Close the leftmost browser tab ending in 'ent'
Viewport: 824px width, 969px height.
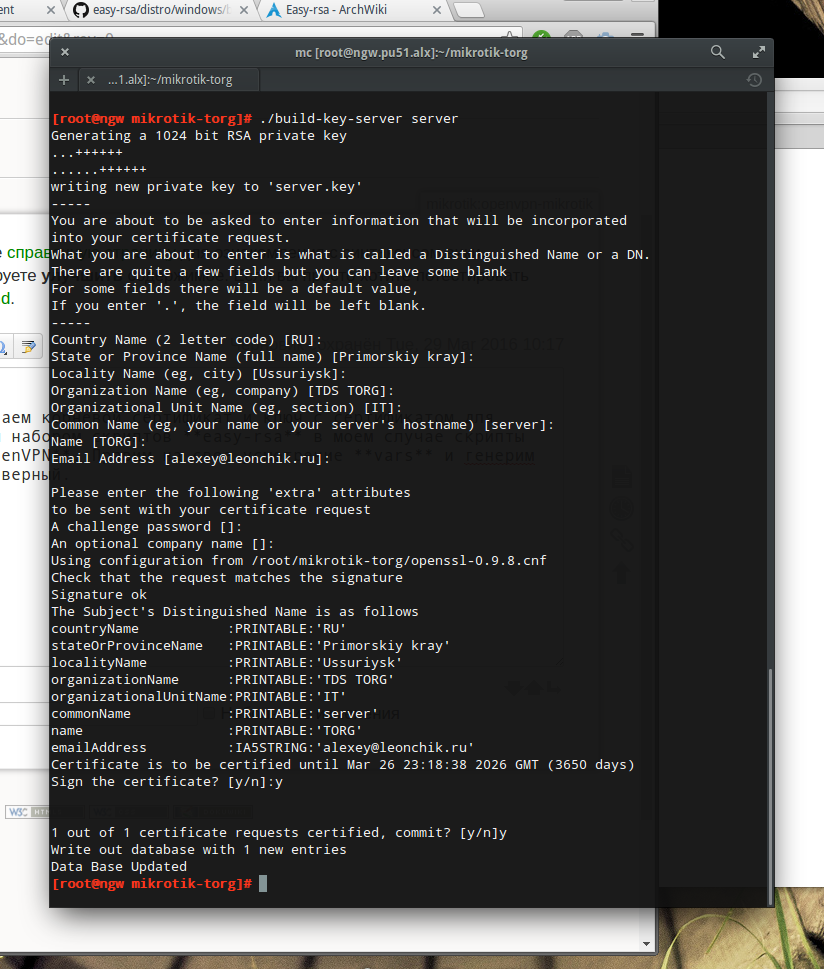[x=51, y=10]
